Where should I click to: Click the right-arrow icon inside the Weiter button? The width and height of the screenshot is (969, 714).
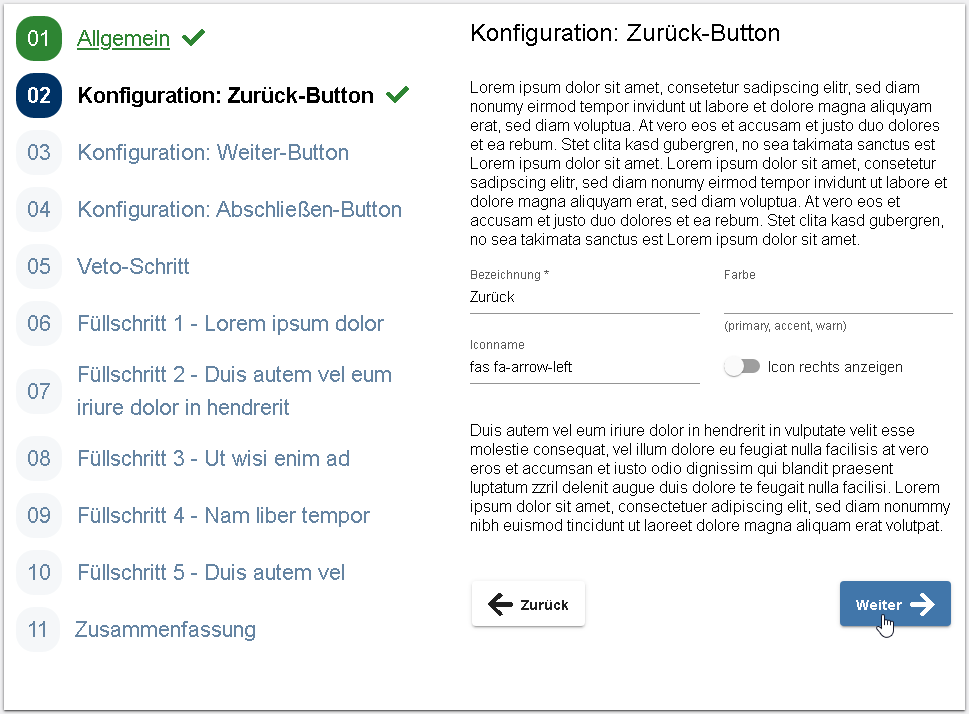(x=922, y=603)
